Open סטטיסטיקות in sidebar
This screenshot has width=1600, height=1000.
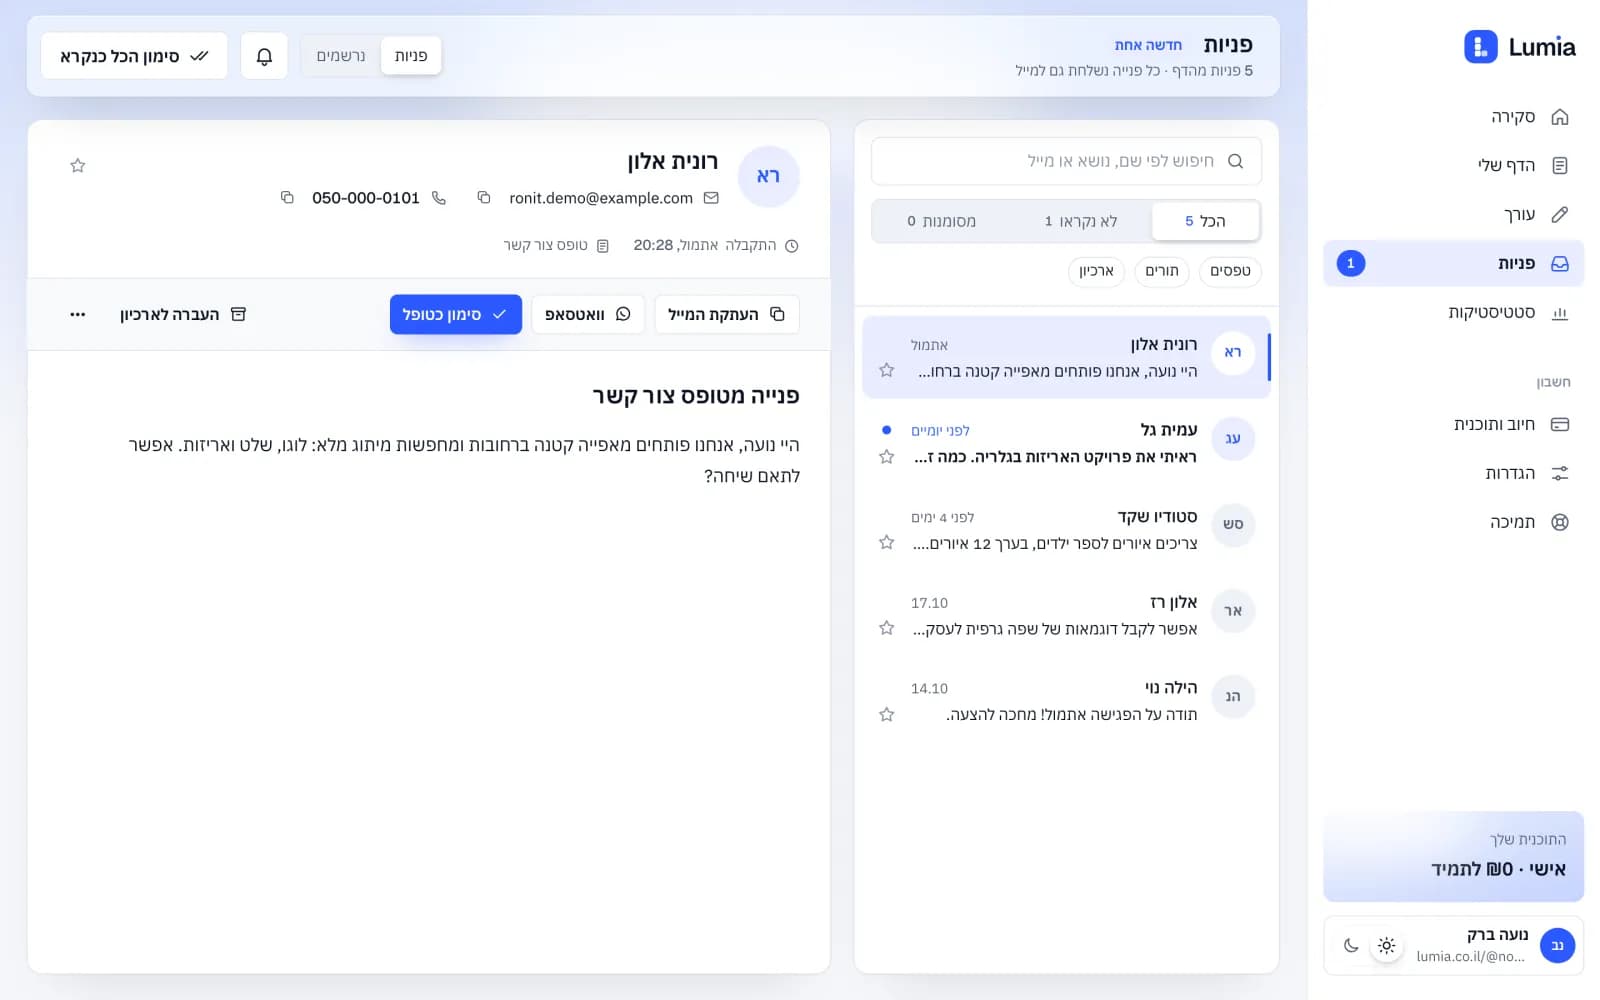[x=1453, y=313]
